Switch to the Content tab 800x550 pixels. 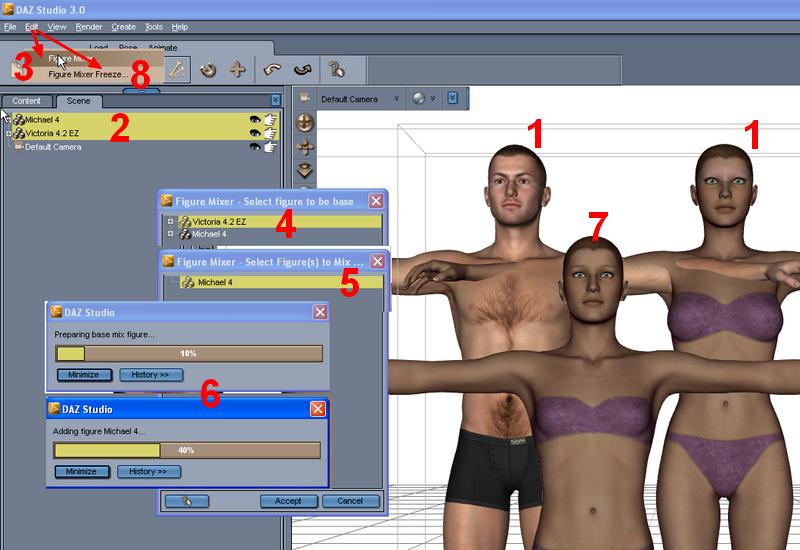pos(27,101)
